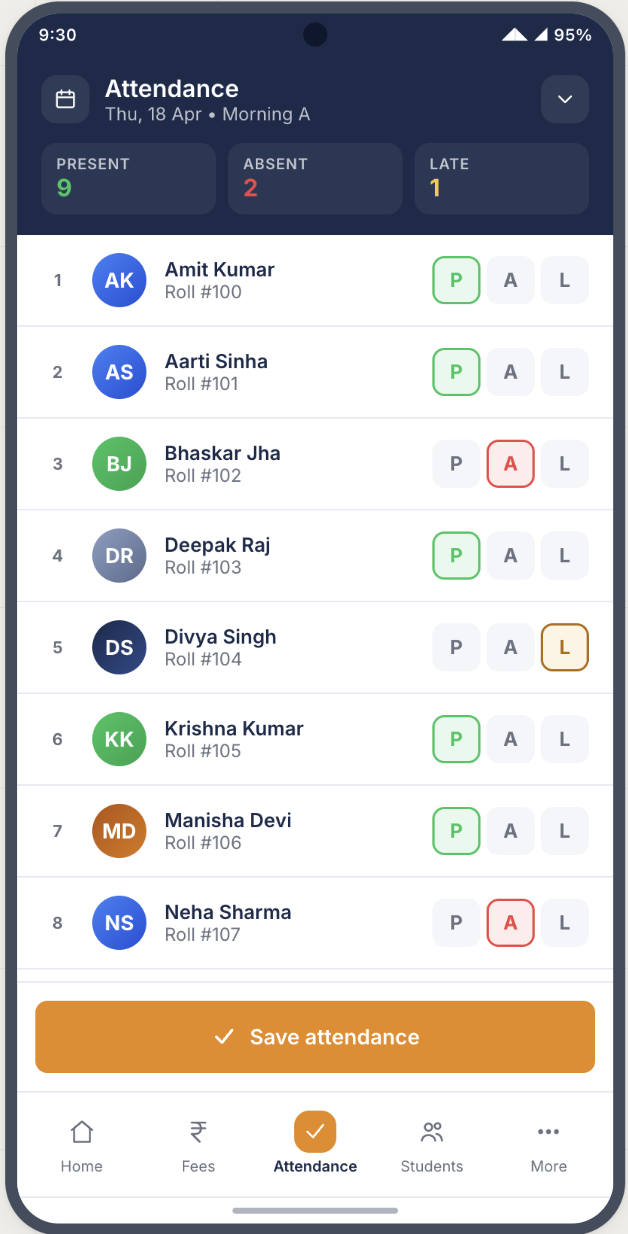Tap the More three-dots icon
Image resolution: width=628 pixels, height=1234 pixels.
[548, 1132]
